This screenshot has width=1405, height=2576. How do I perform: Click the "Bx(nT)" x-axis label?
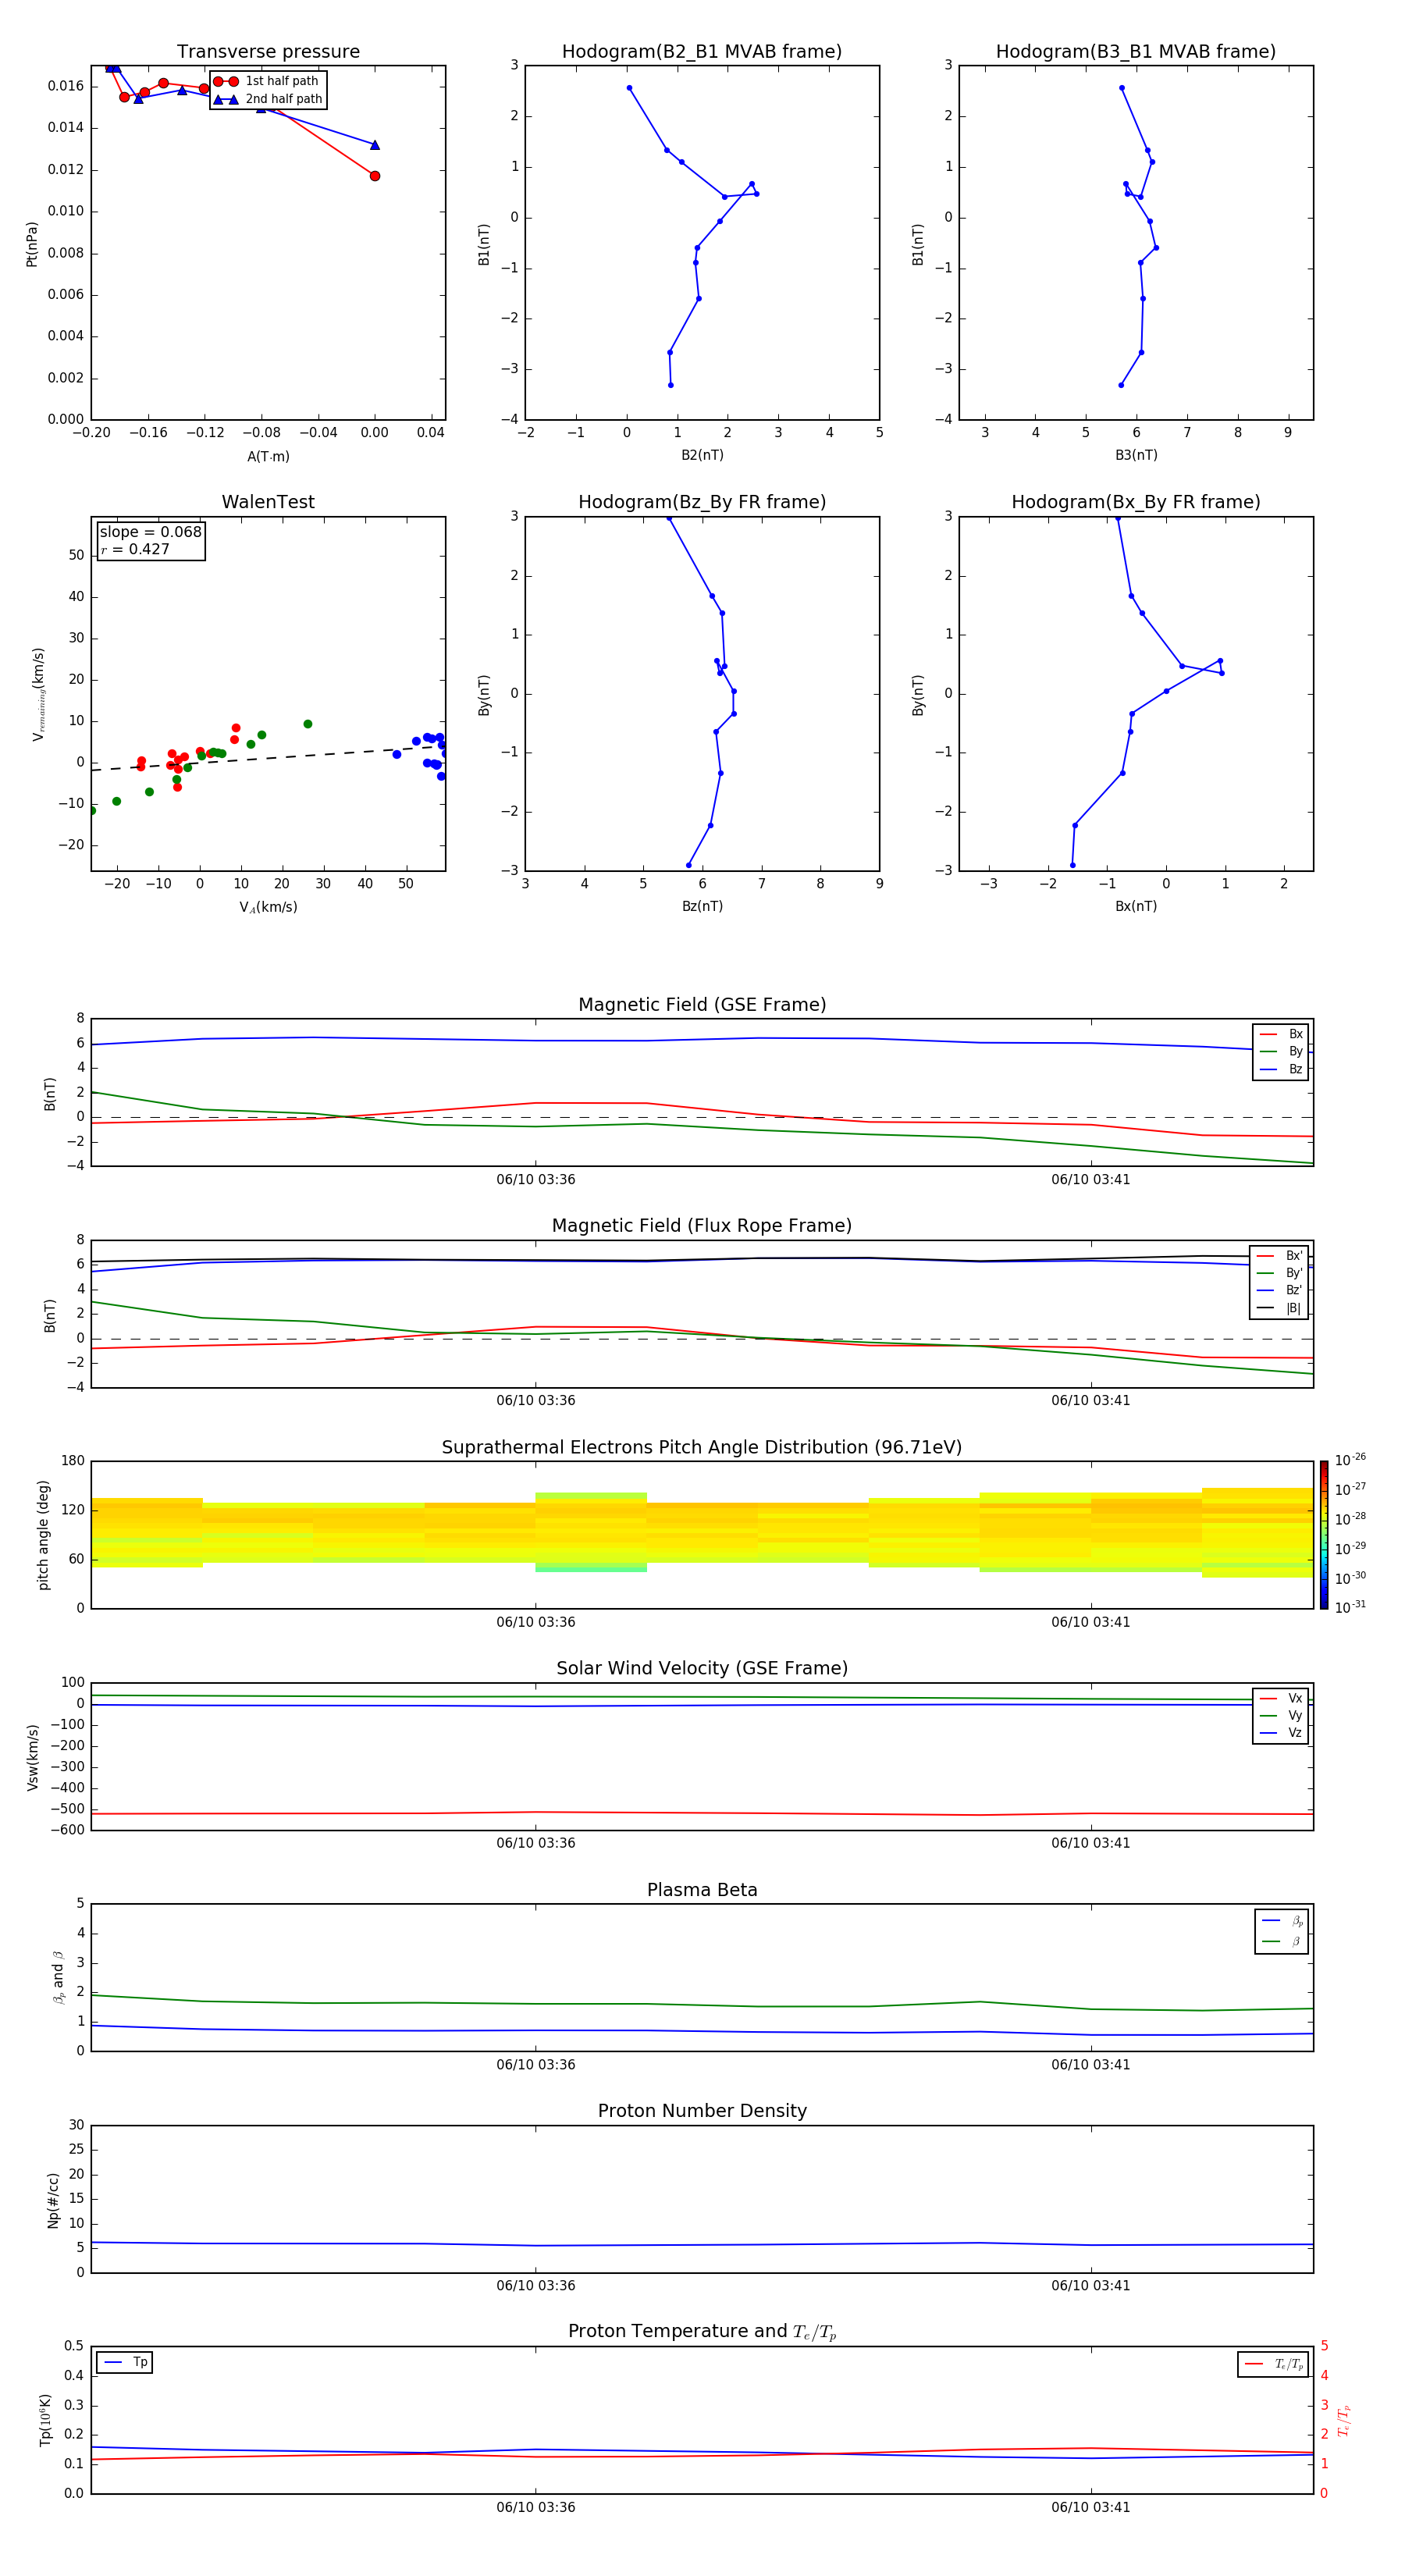[x=1136, y=906]
